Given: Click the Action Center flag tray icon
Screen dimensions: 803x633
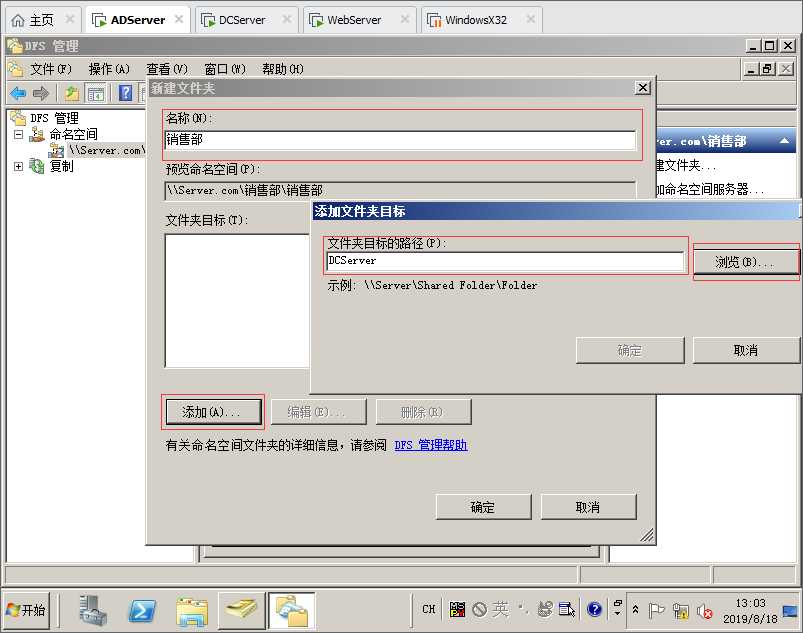Looking at the screenshot, I should (656, 610).
